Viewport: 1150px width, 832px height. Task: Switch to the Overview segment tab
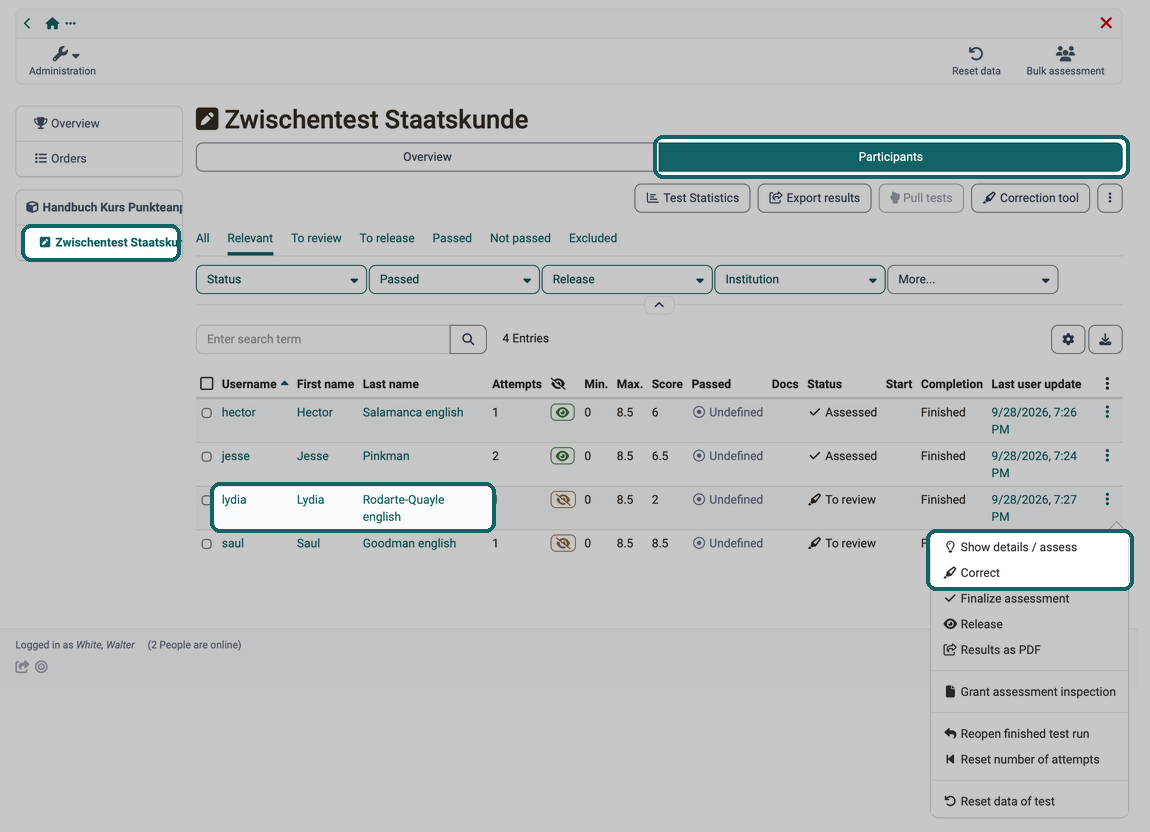[427, 157]
